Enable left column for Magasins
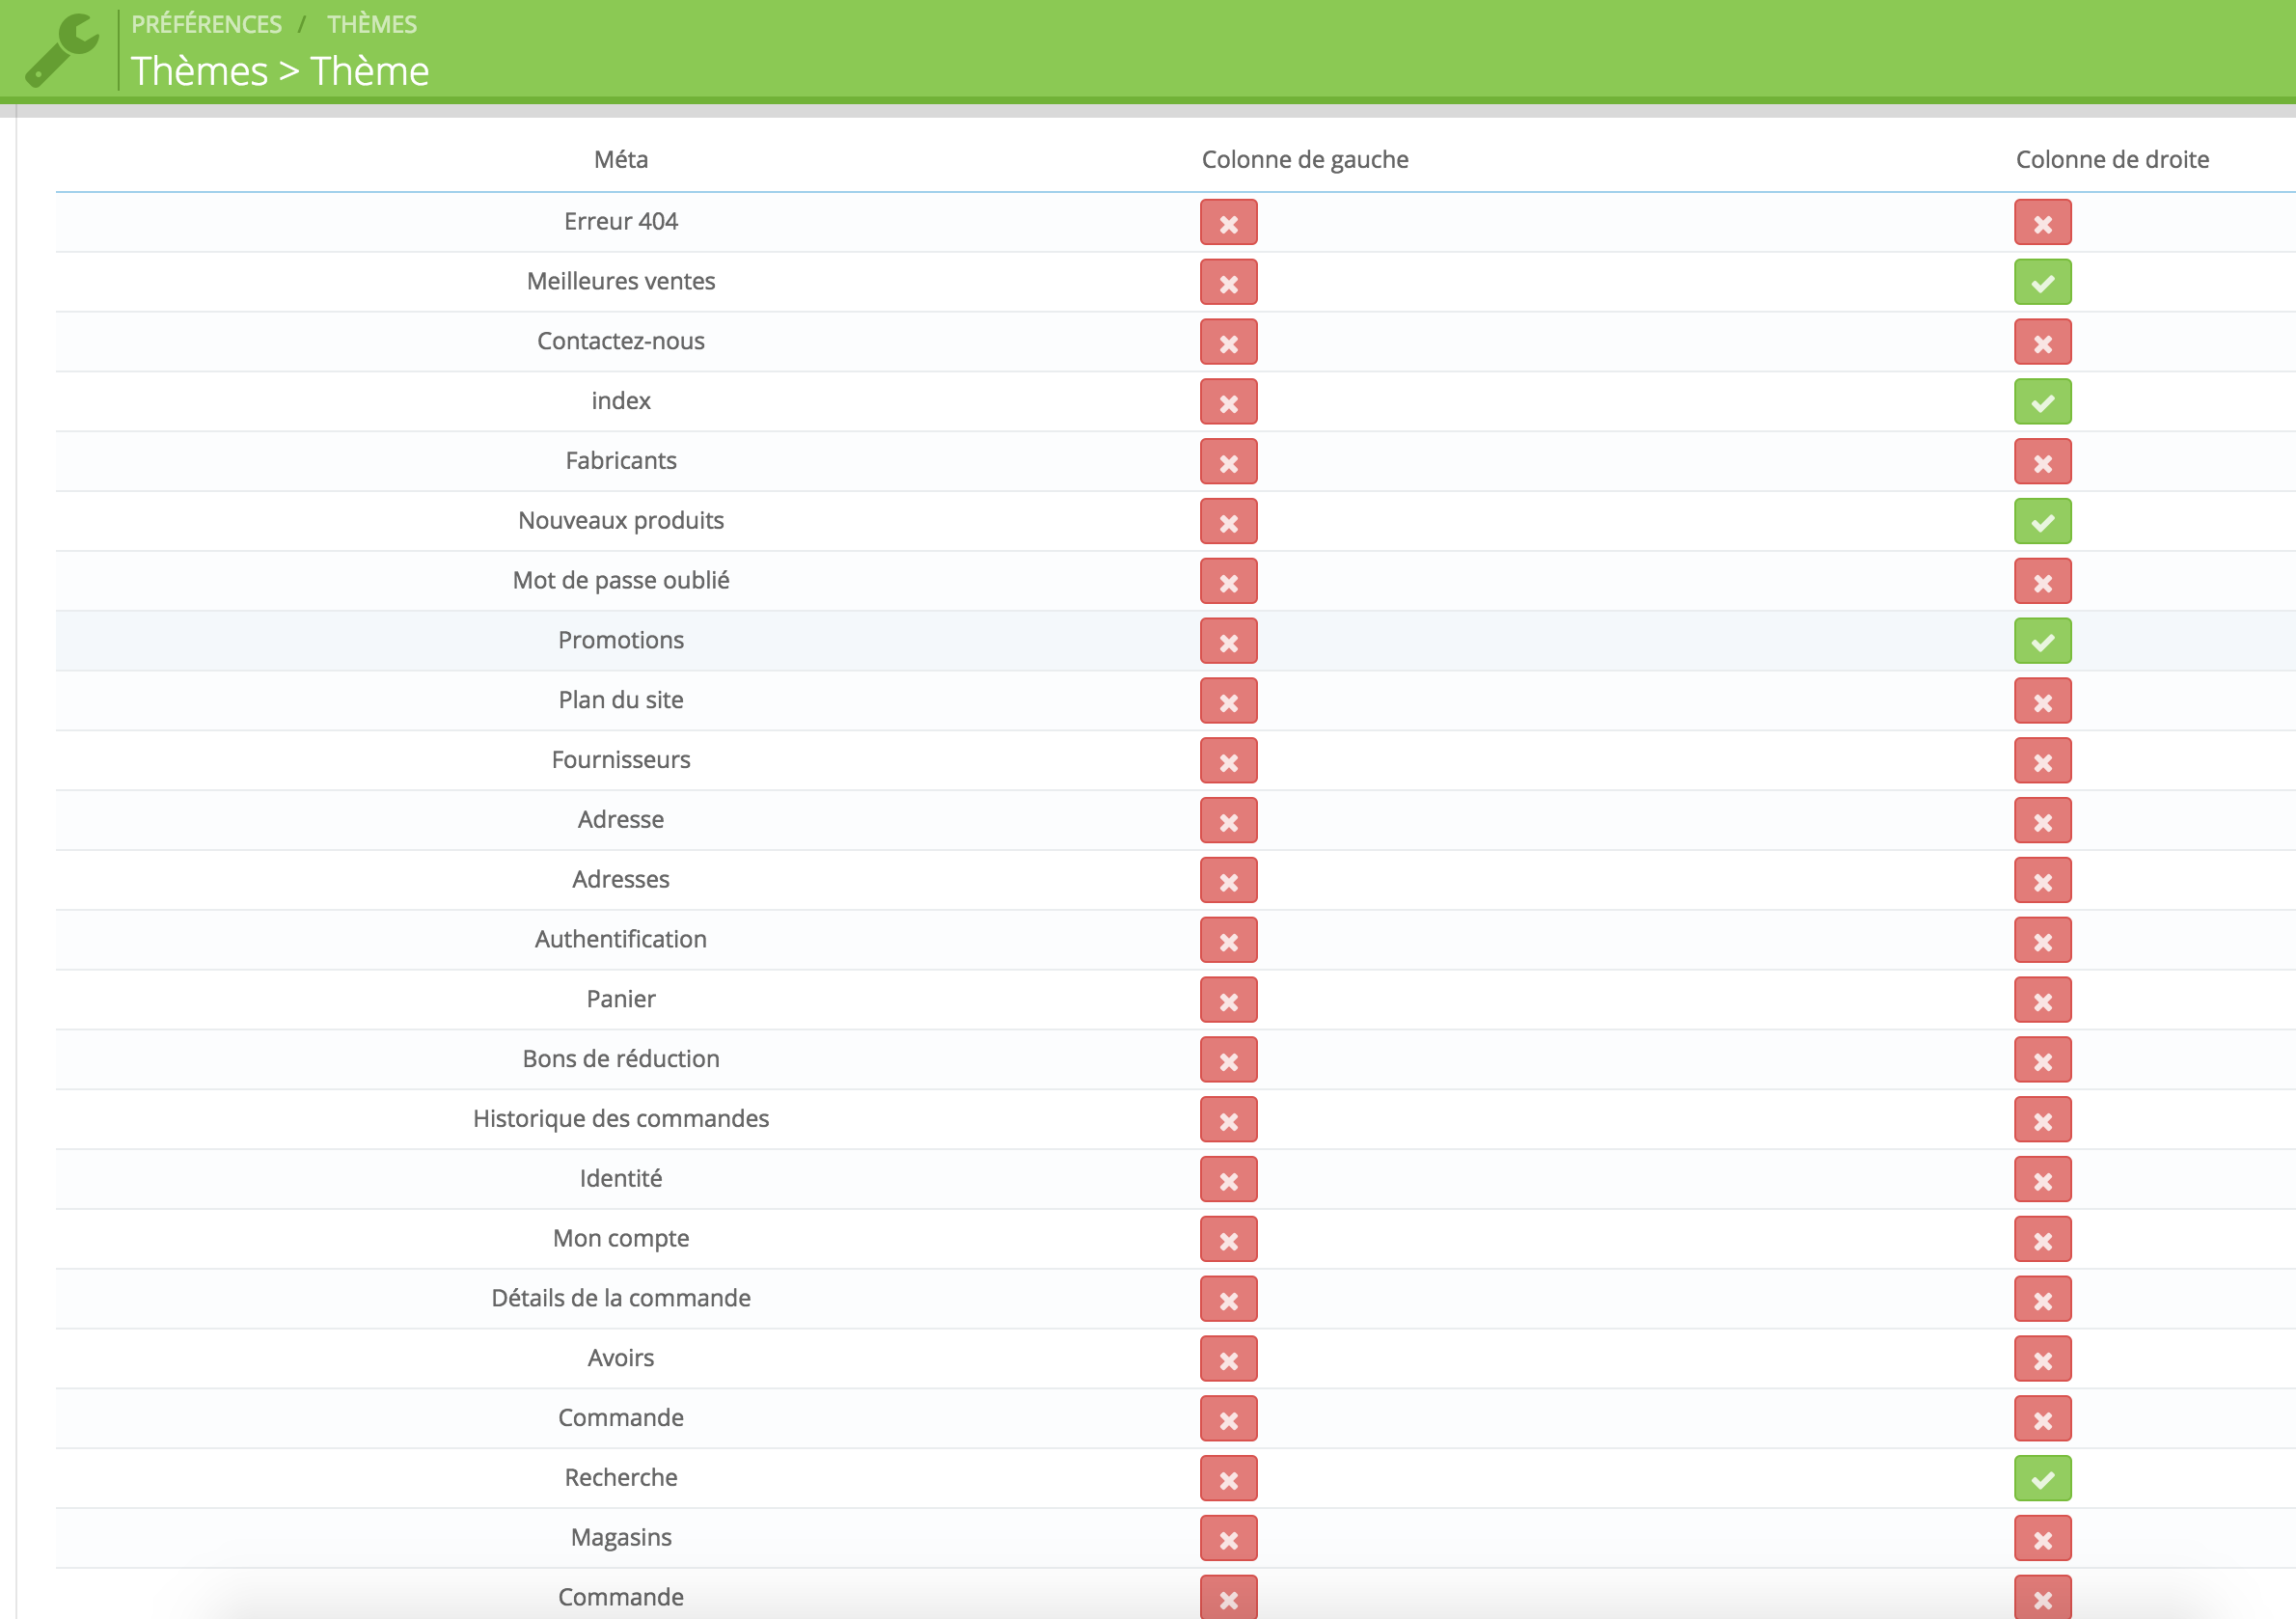 pos(1228,1538)
